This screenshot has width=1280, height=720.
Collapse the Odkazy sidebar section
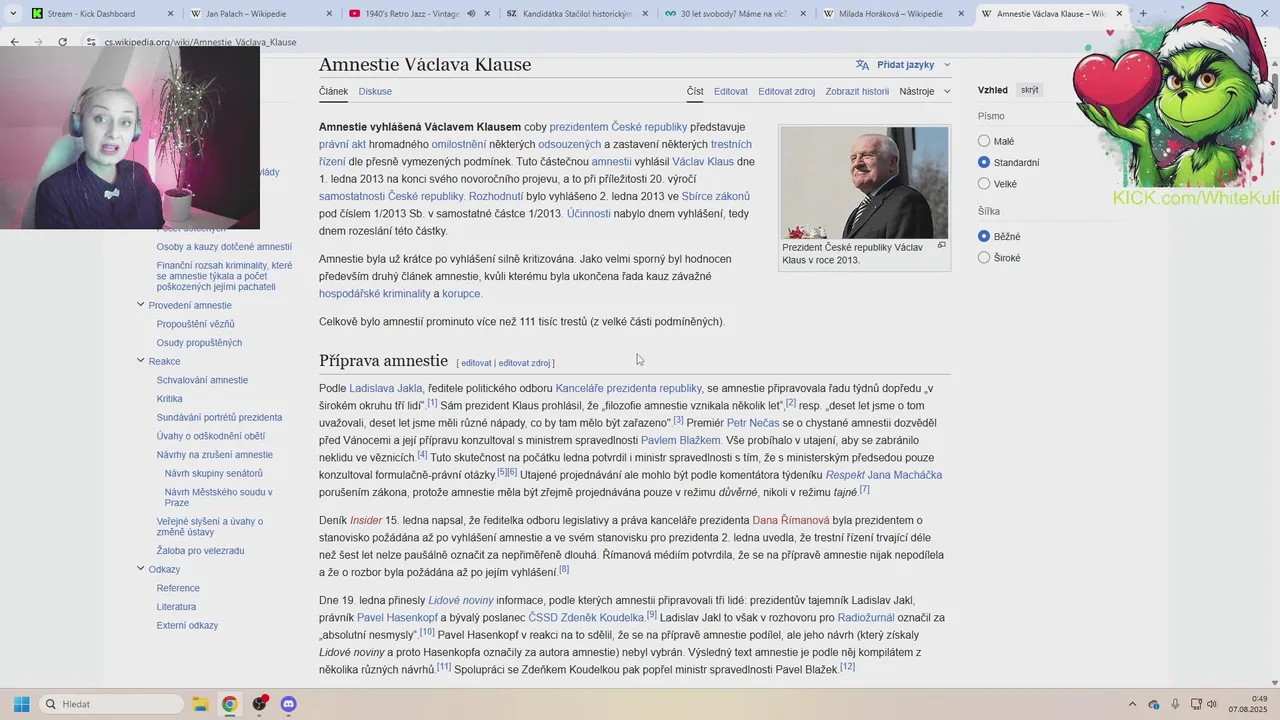141,569
